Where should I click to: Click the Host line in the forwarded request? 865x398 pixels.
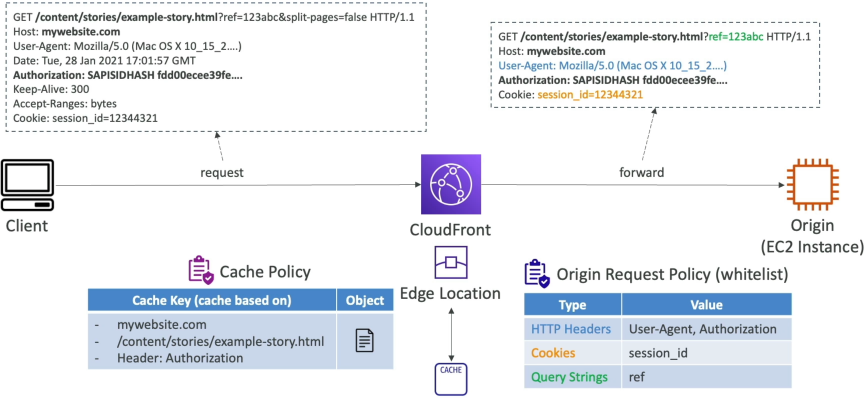(x=552, y=51)
